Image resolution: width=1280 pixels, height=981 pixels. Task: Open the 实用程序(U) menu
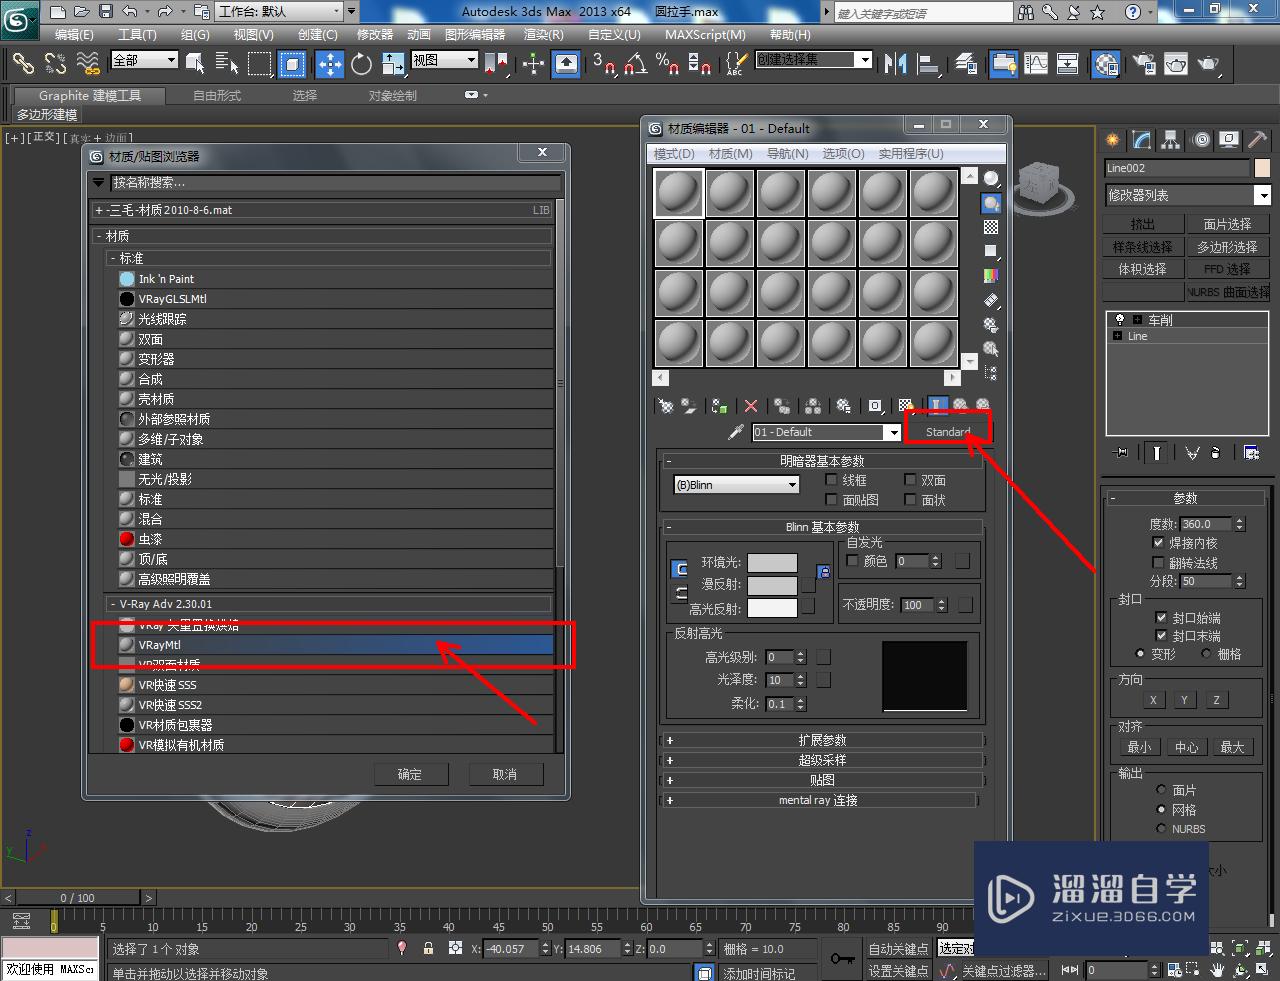[911, 153]
